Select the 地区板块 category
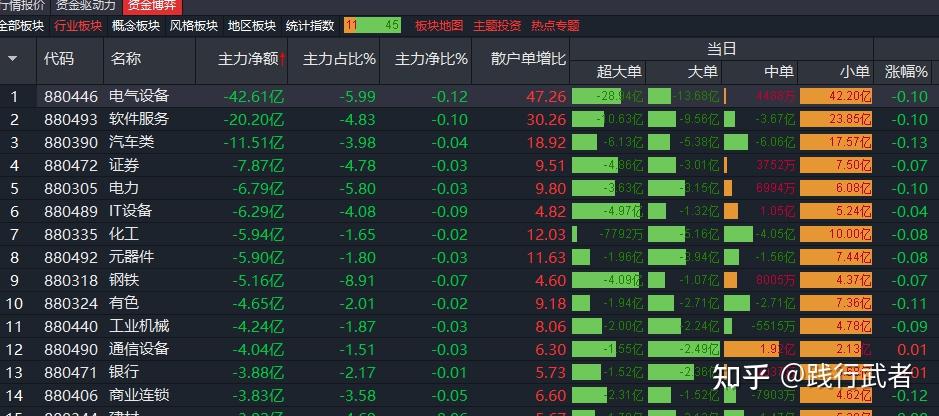The image size is (939, 416). pyautogui.click(x=252, y=26)
